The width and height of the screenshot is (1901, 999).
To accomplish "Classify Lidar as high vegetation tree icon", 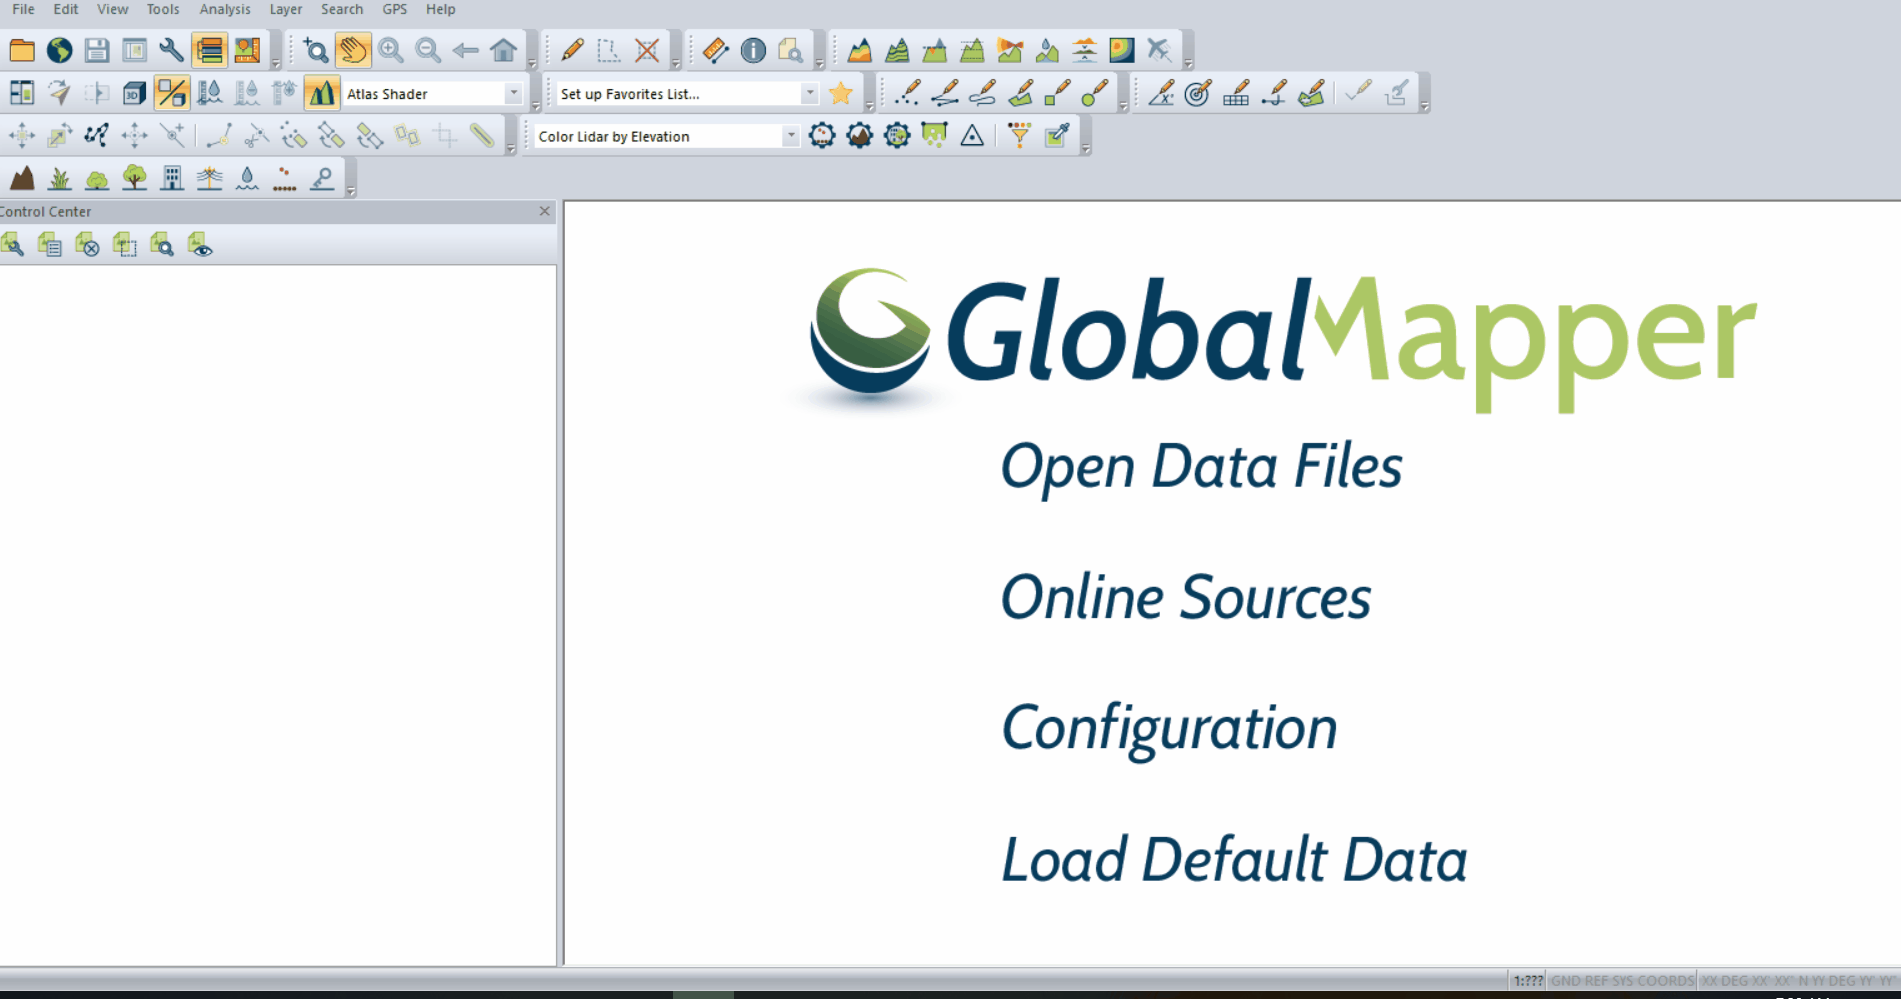I will pyautogui.click(x=134, y=179).
